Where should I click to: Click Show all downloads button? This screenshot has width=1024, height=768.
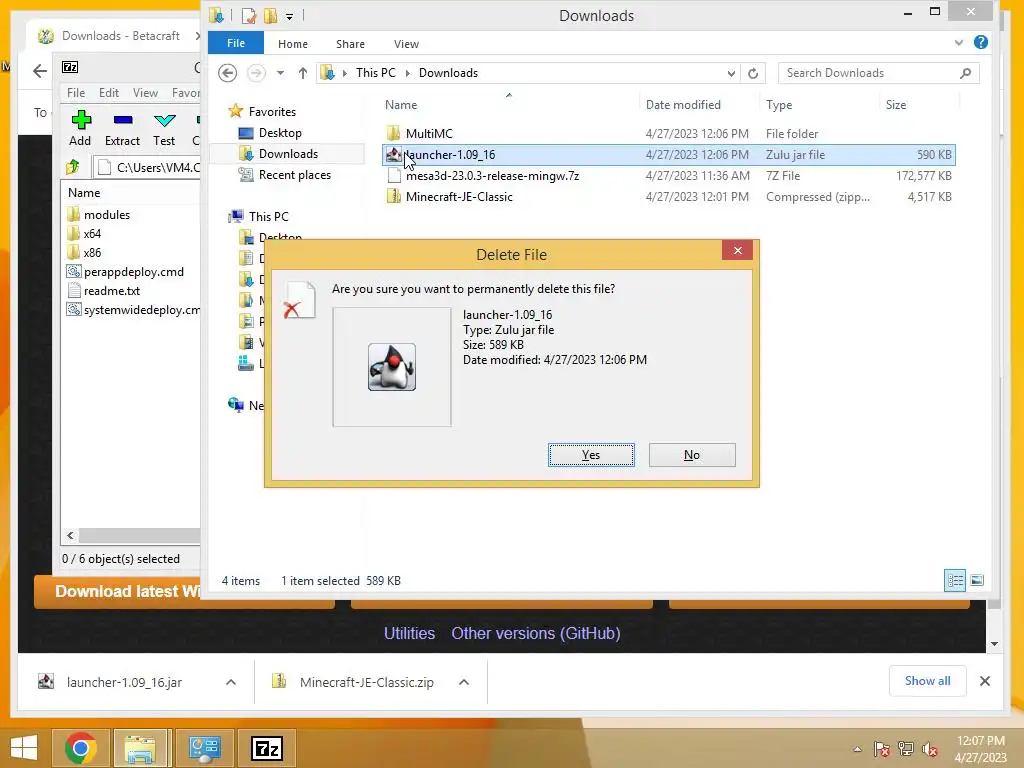click(927, 681)
